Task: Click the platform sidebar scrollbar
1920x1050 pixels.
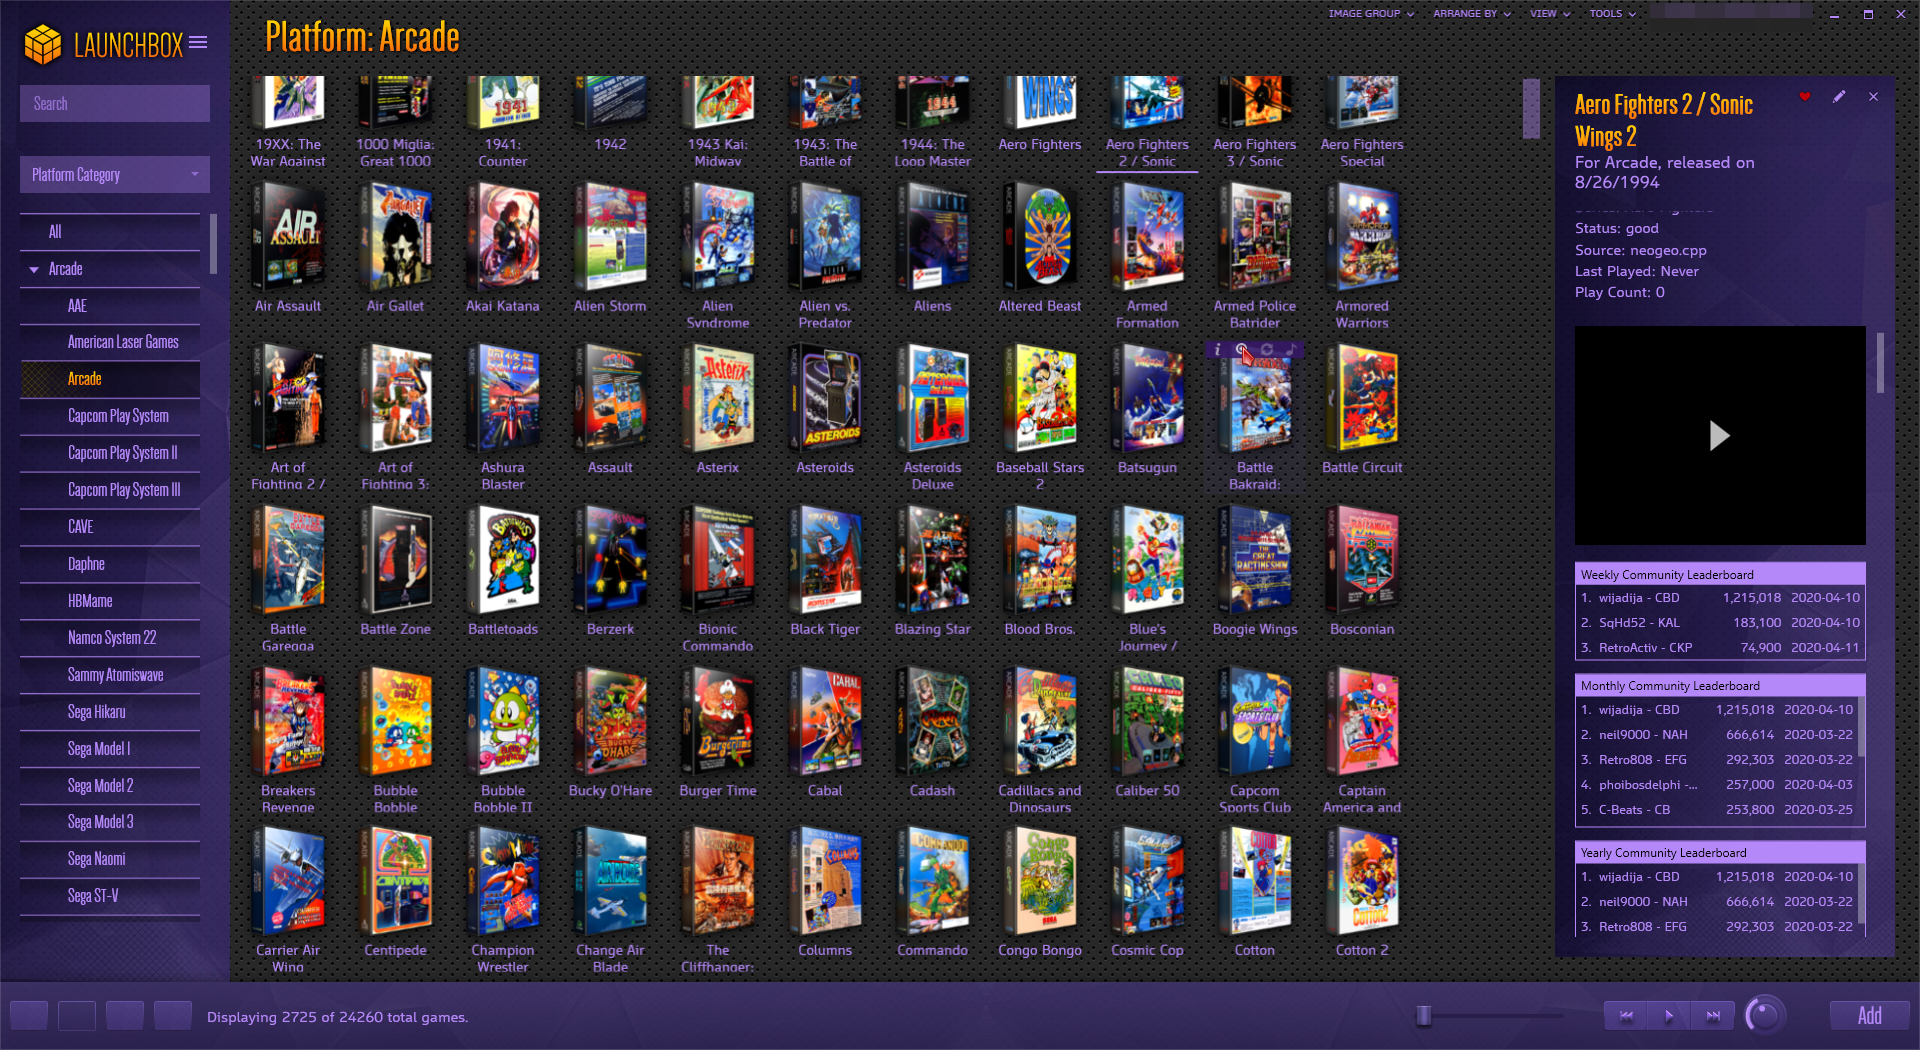Action: [x=214, y=244]
